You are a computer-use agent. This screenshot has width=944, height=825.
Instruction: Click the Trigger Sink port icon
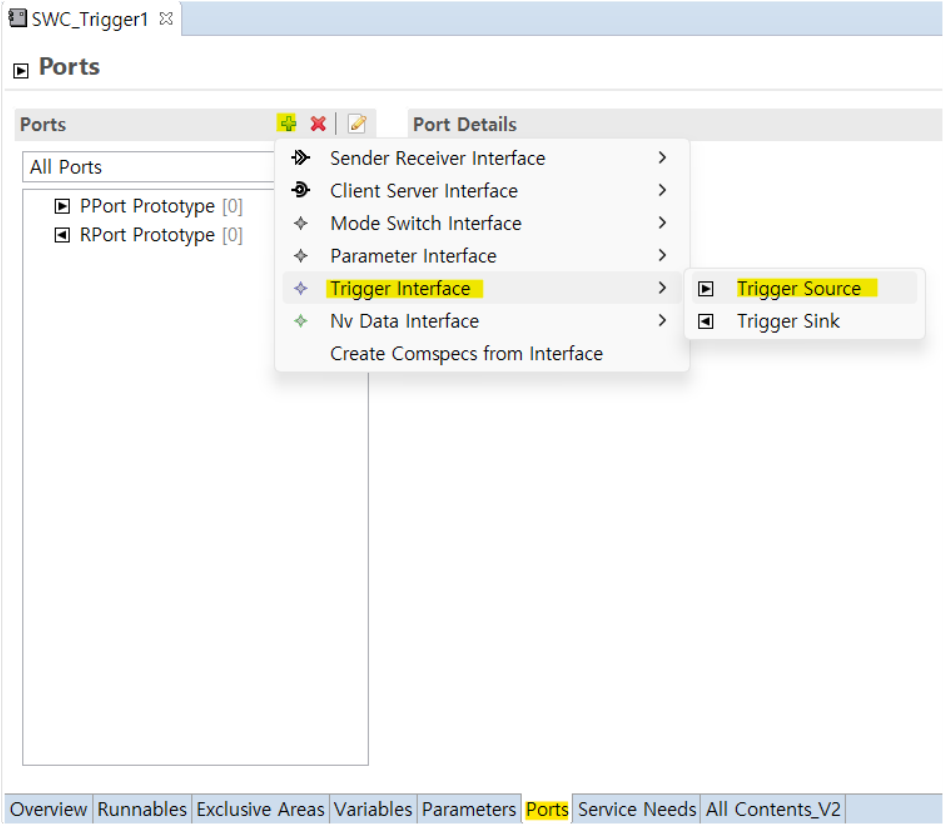[706, 321]
